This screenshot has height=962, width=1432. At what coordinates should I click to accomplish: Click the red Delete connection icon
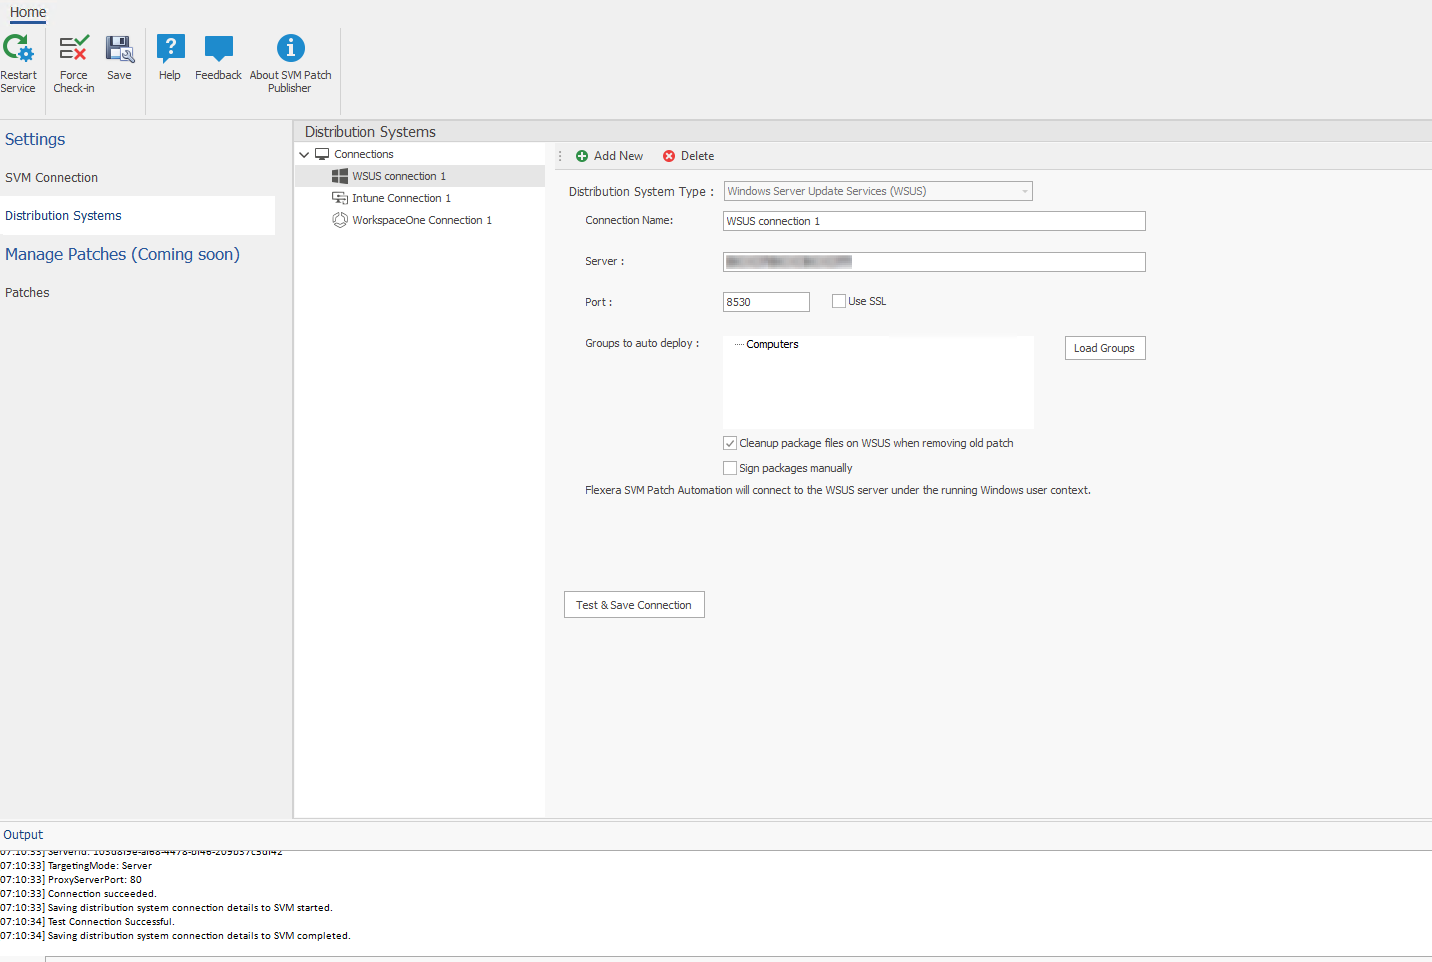[x=669, y=156]
